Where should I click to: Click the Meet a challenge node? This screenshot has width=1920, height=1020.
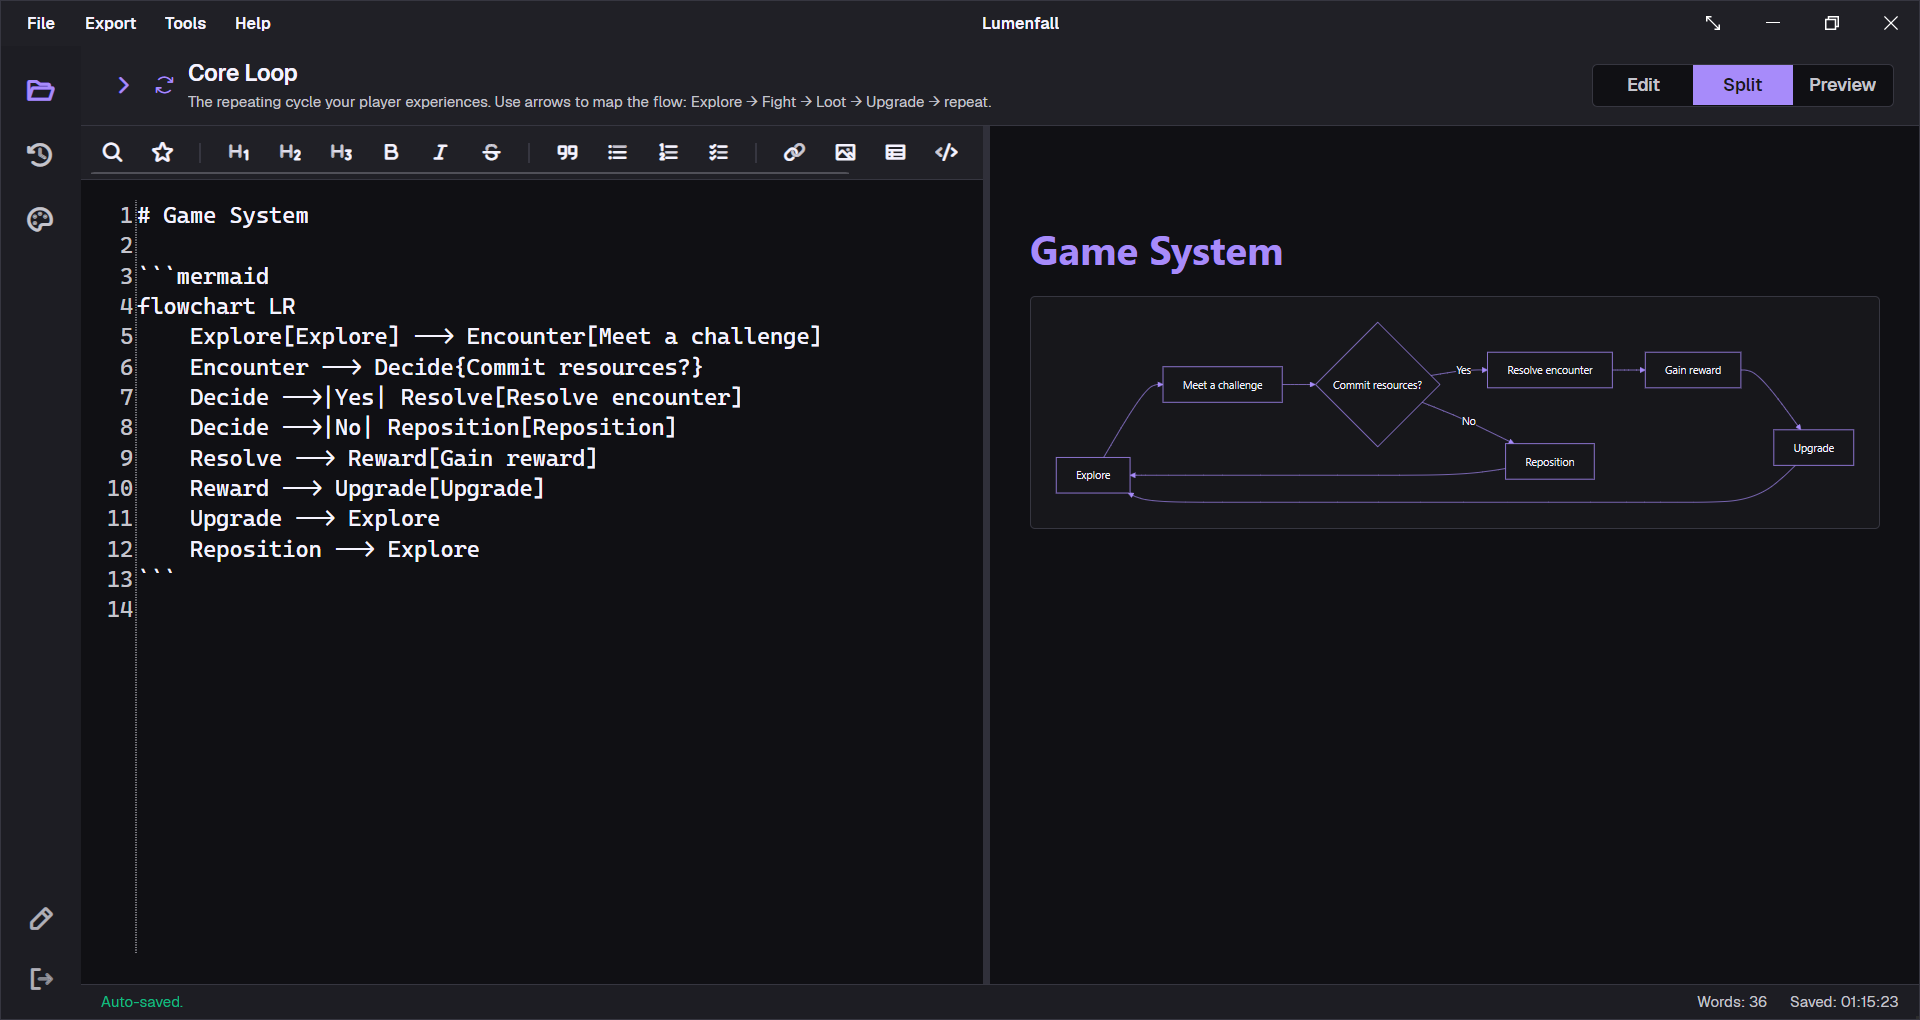click(x=1222, y=385)
